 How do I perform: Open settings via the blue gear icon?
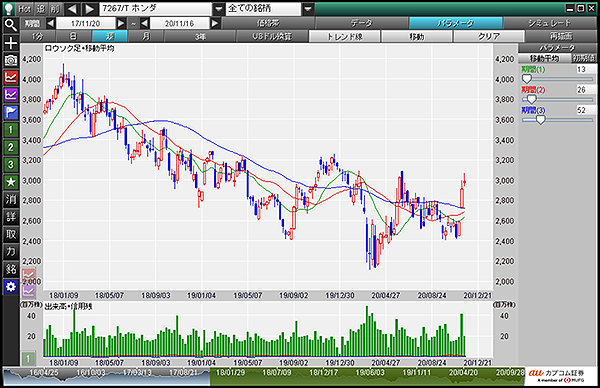click(11, 287)
